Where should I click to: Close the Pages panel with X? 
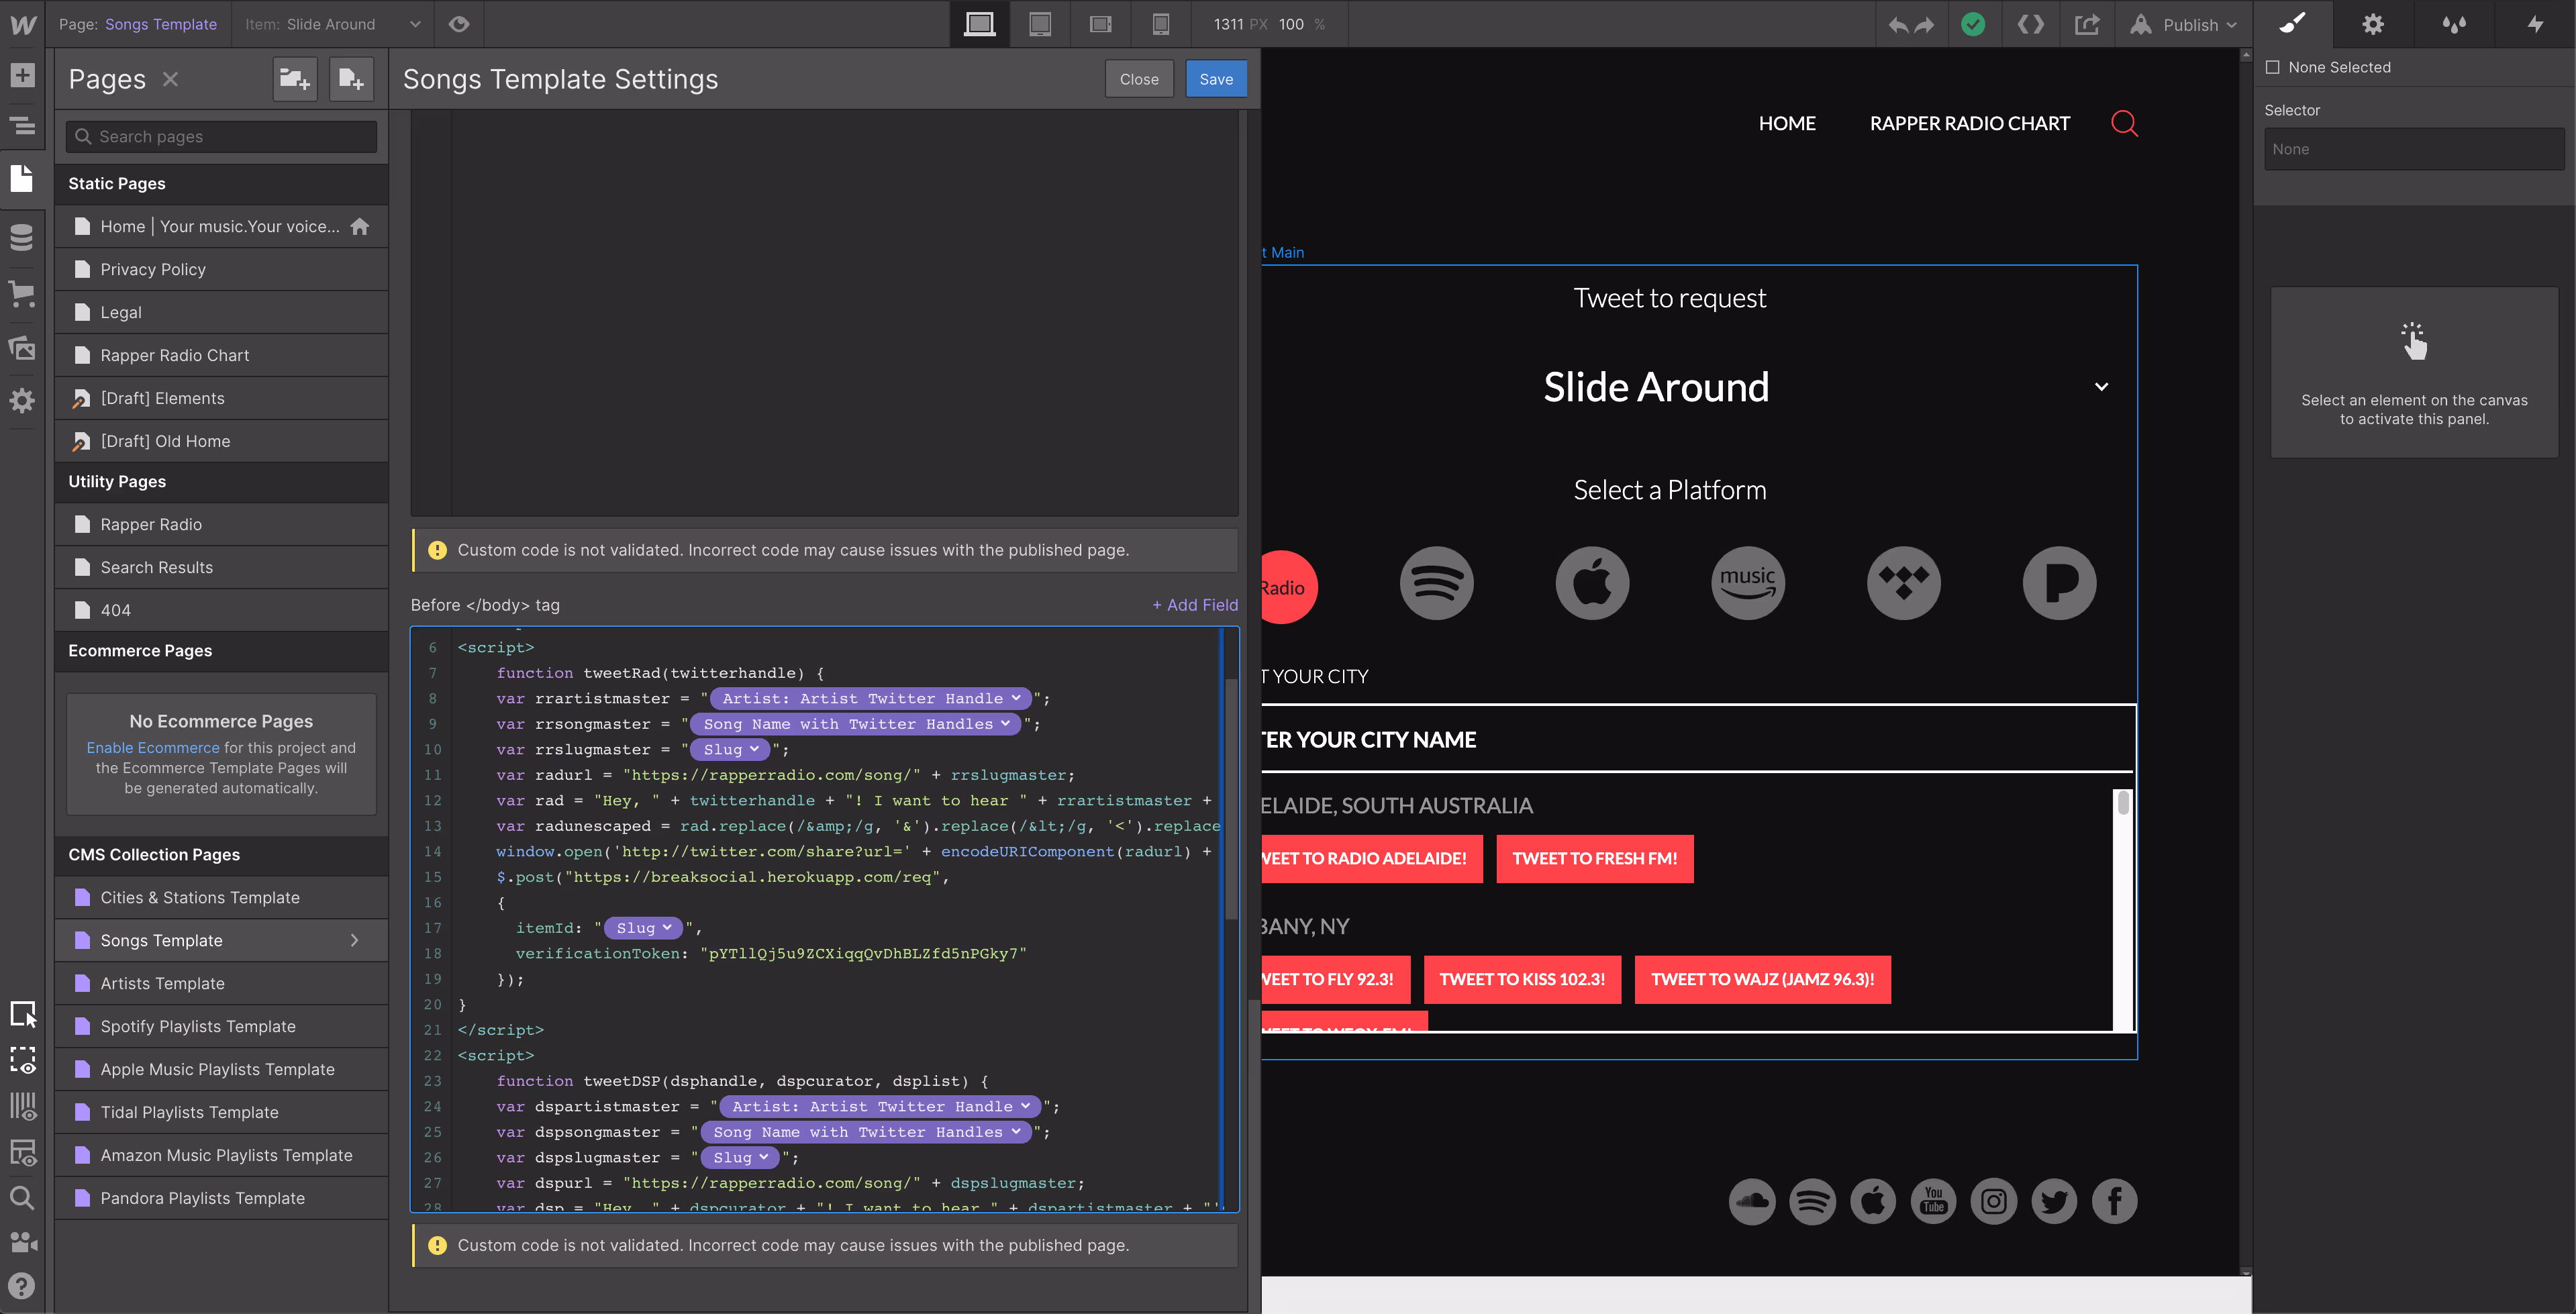[171, 79]
